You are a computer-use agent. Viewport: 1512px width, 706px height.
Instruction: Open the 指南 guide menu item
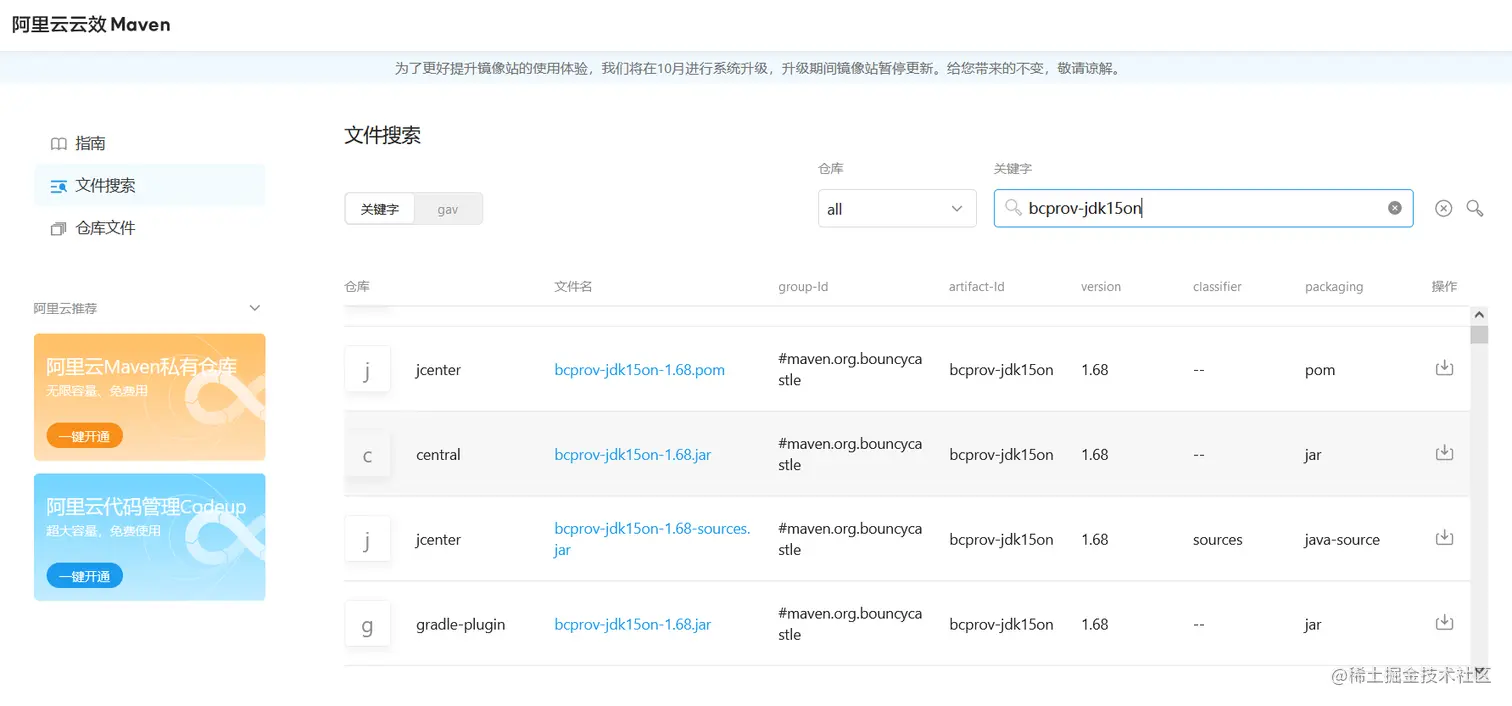[150, 143]
